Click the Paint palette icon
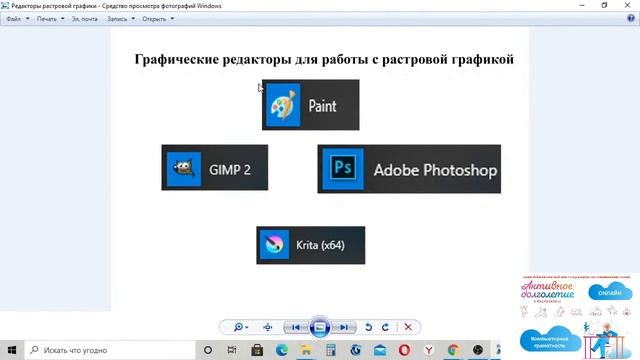Screen dimensions: 640x360 click(x=283, y=105)
